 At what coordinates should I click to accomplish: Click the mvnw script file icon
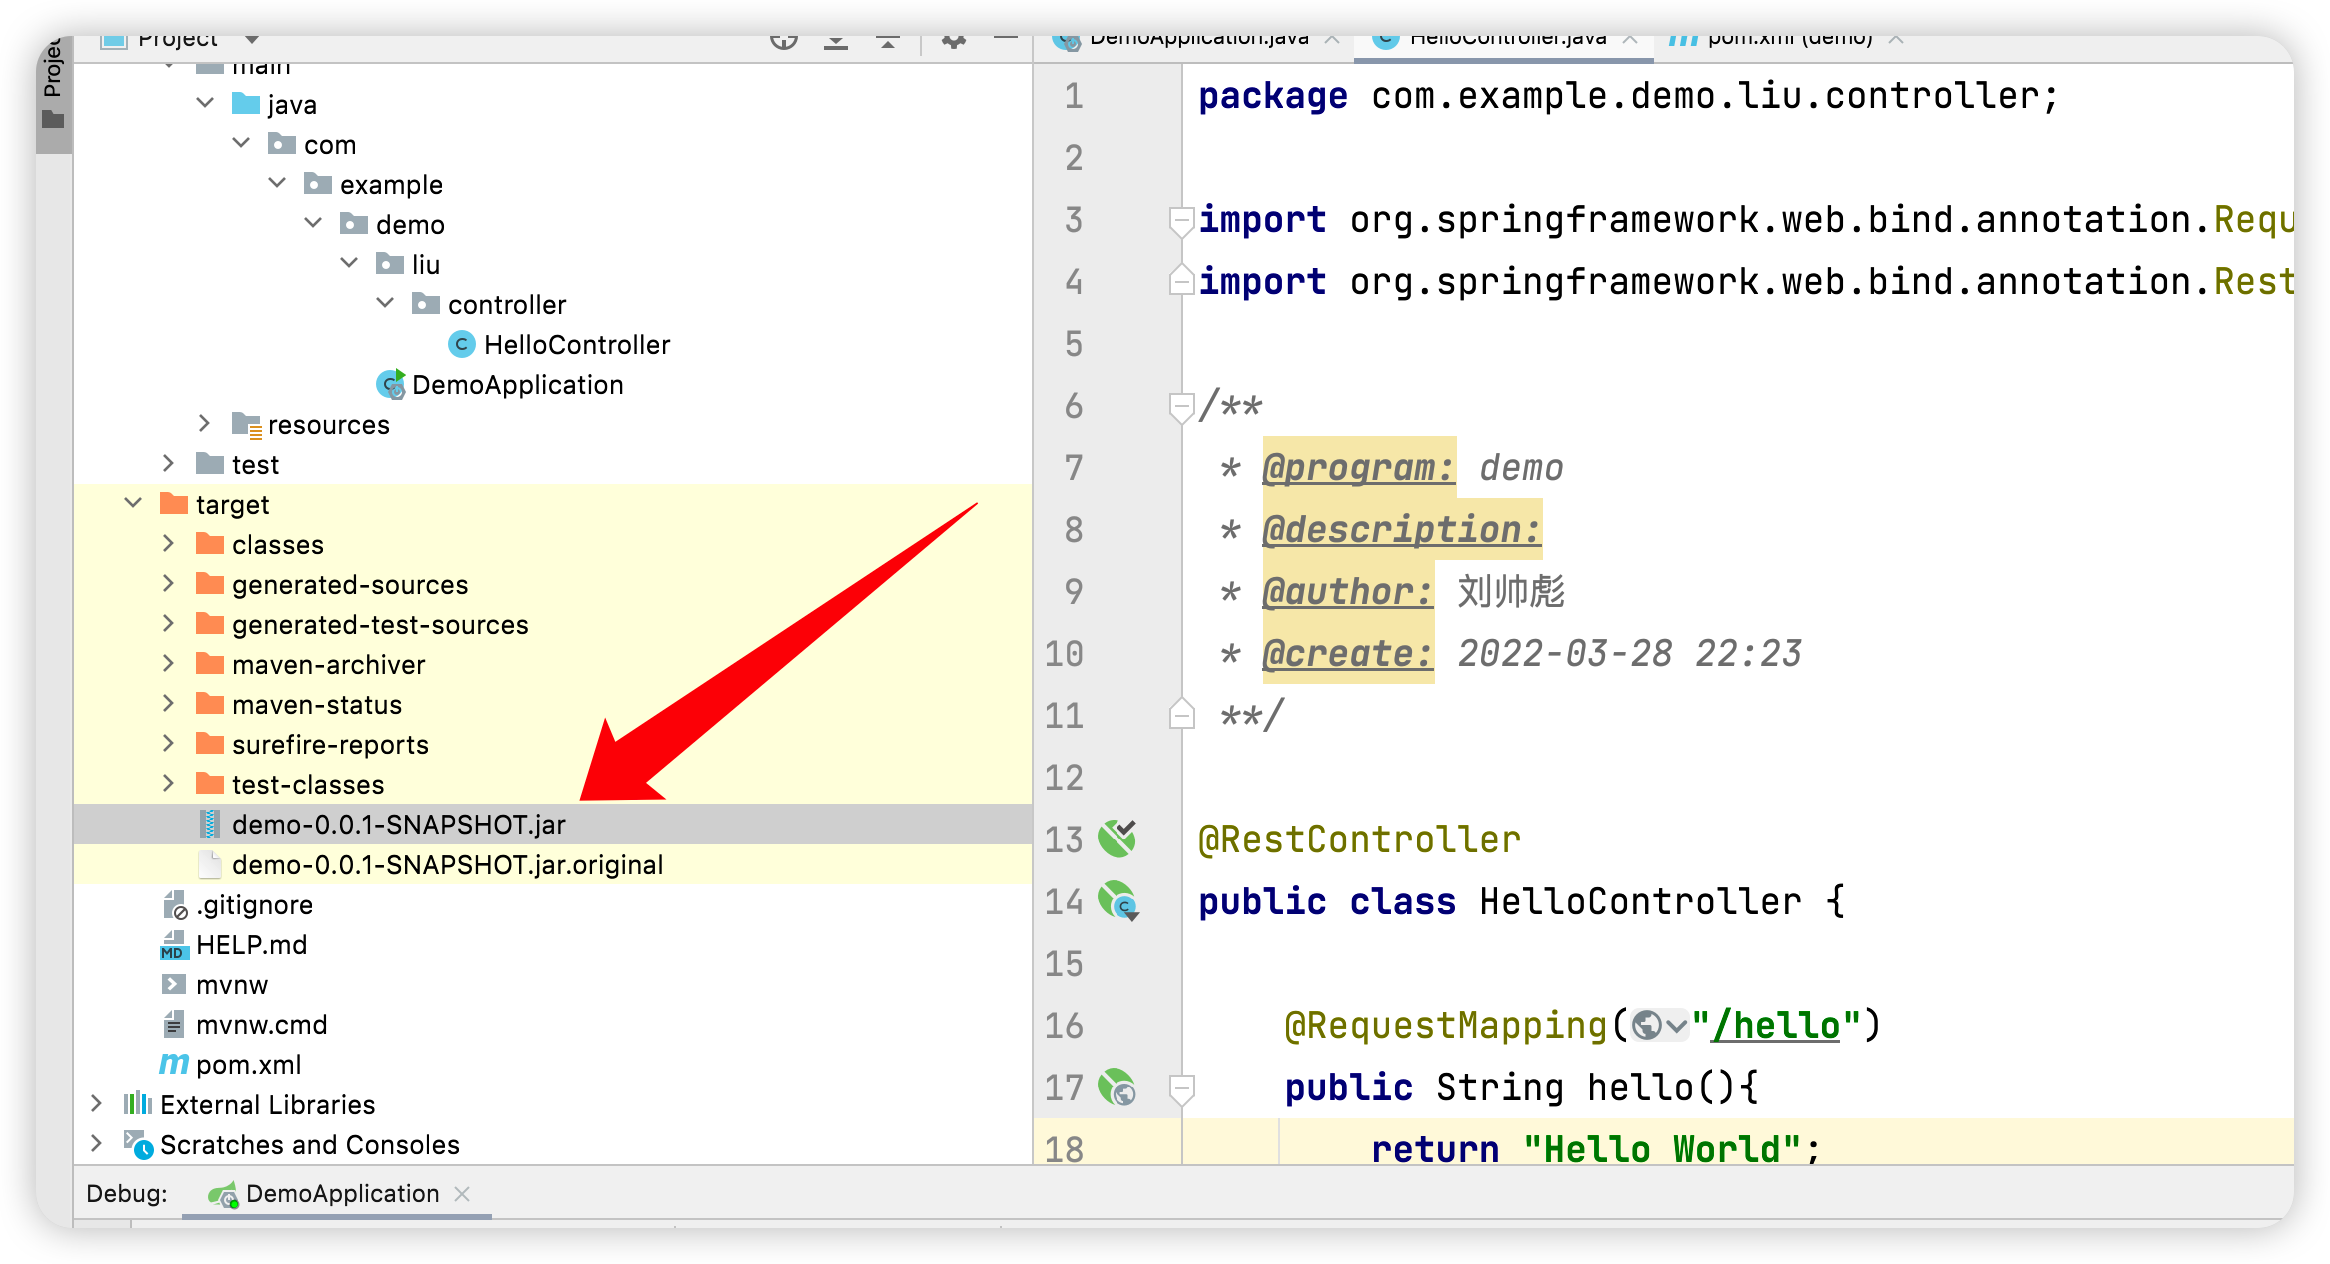pos(174,985)
